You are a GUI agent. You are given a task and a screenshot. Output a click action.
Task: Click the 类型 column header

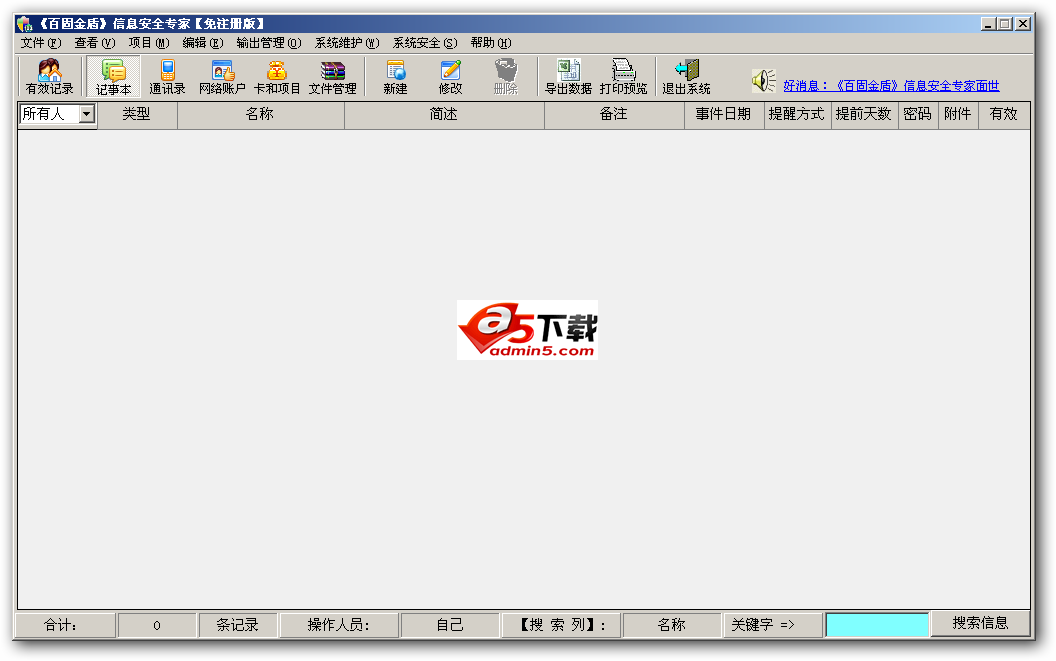pyautogui.click(x=137, y=115)
